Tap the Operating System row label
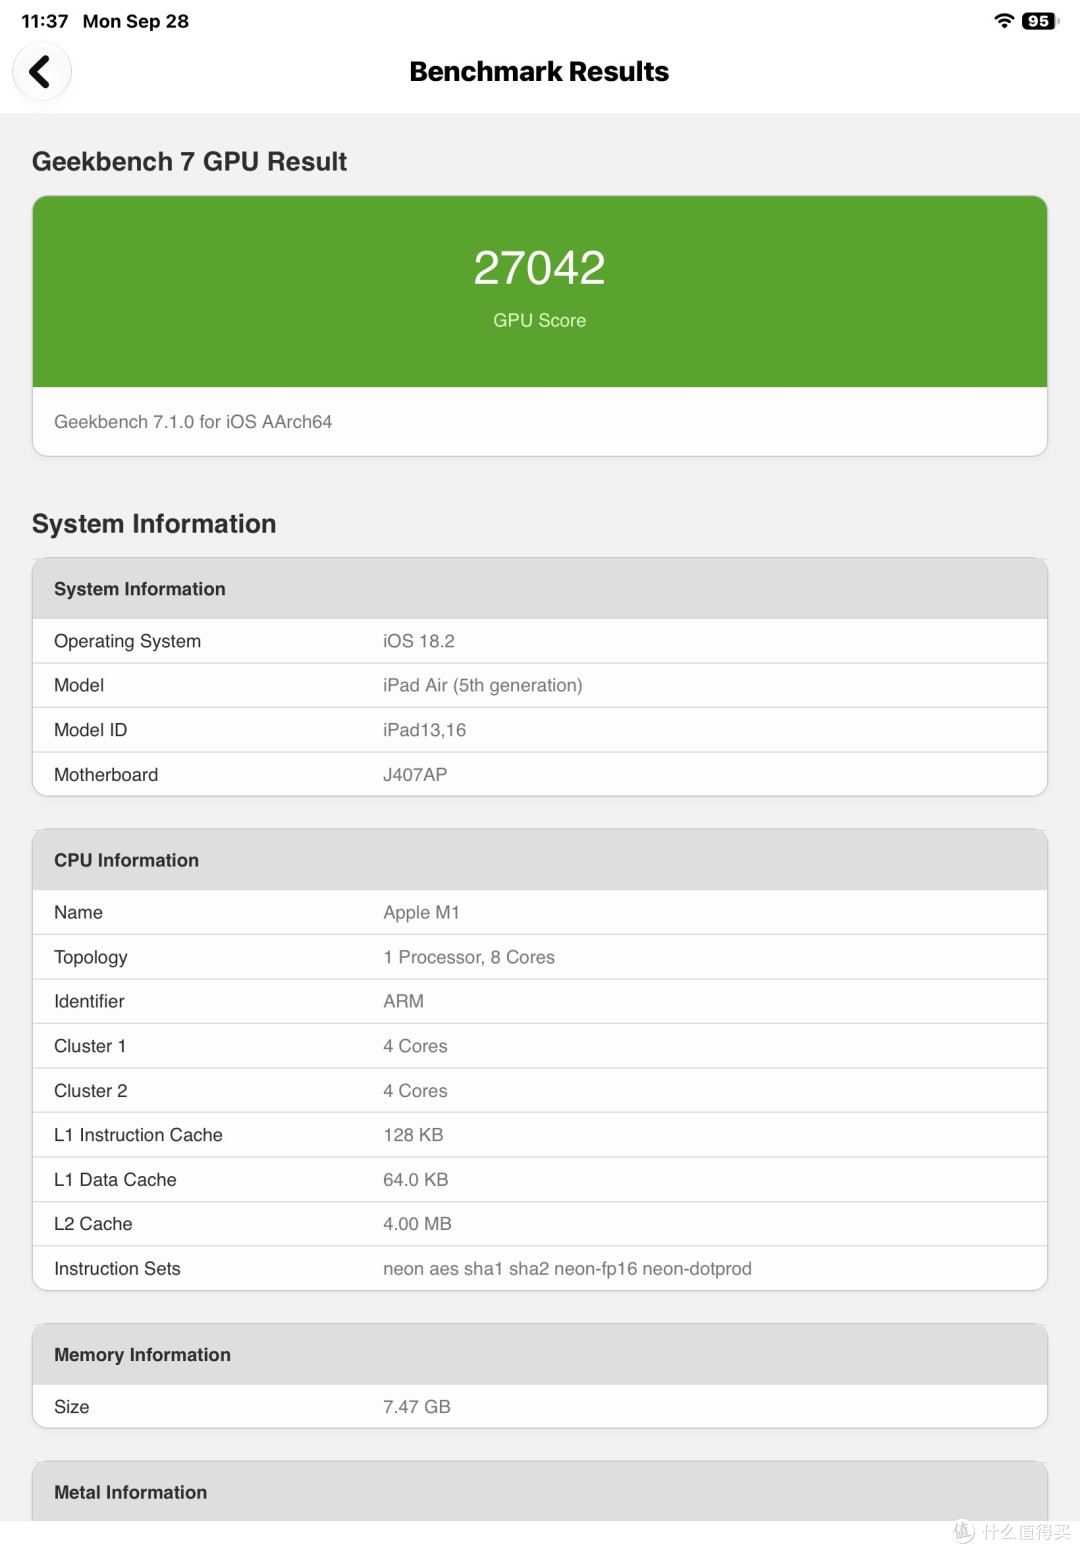This screenshot has width=1080, height=1554. tap(127, 641)
